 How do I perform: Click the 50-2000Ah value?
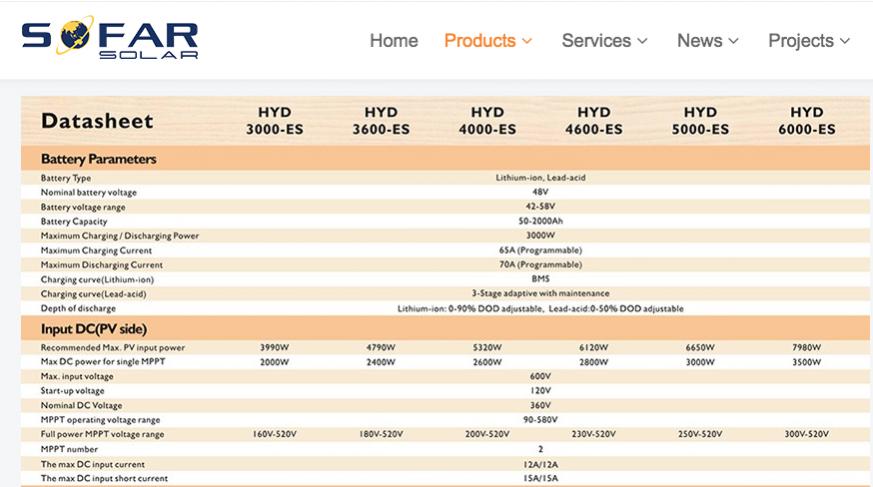[540, 221]
